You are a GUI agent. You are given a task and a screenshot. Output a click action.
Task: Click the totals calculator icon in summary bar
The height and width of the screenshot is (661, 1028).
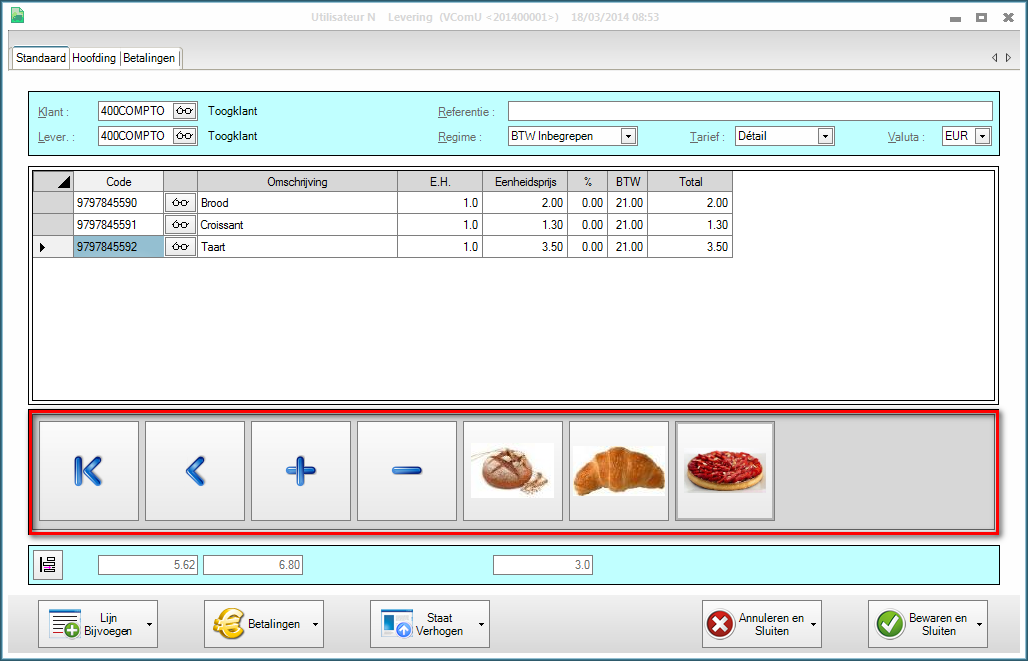(47, 565)
